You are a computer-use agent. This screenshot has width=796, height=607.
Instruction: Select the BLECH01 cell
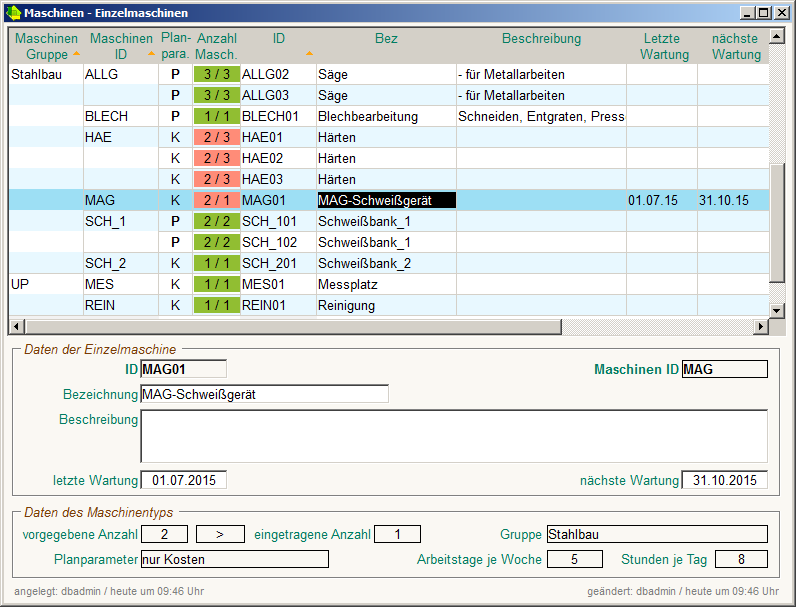pyautogui.click(x=278, y=116)
